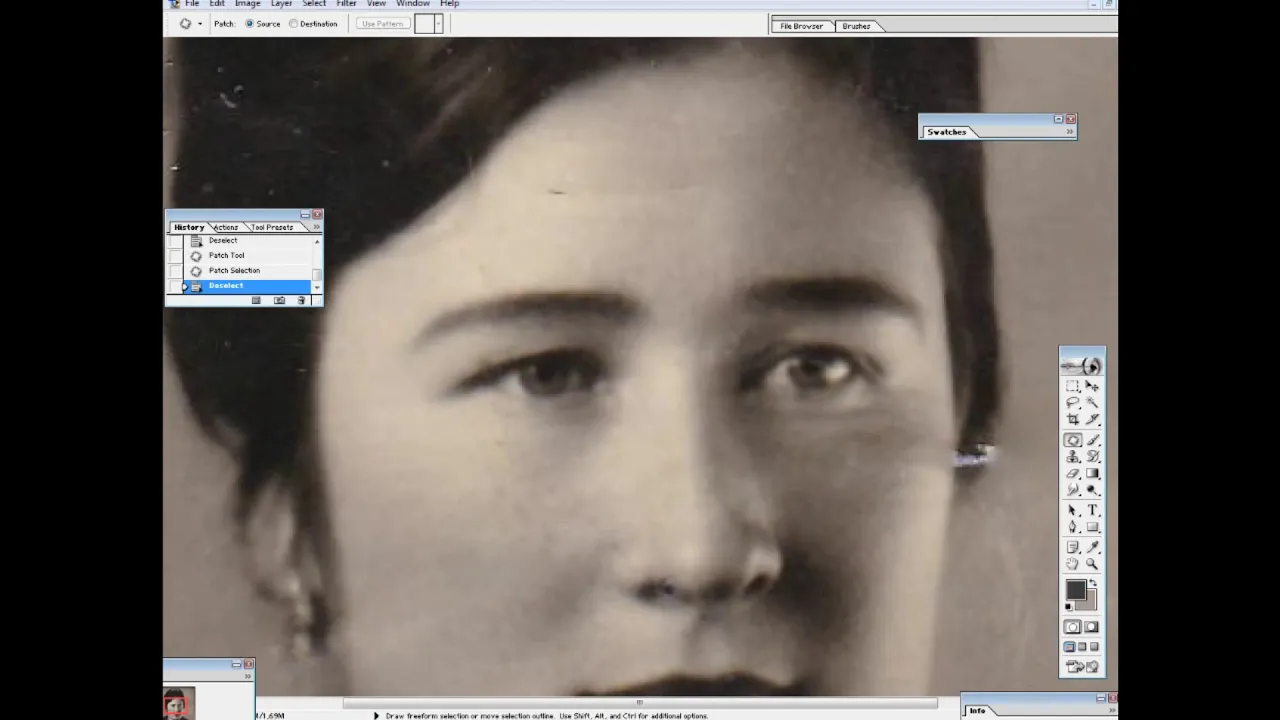The width and height of the screenshot is (1280, 720).
Task: Select the Pen tool
Action: click(1072, 527)
